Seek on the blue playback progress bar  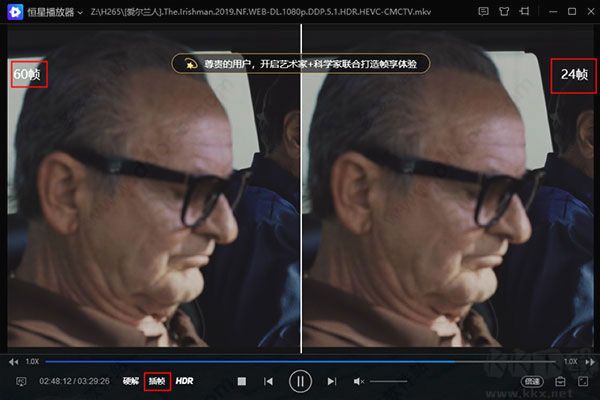[x=300, y=361]
